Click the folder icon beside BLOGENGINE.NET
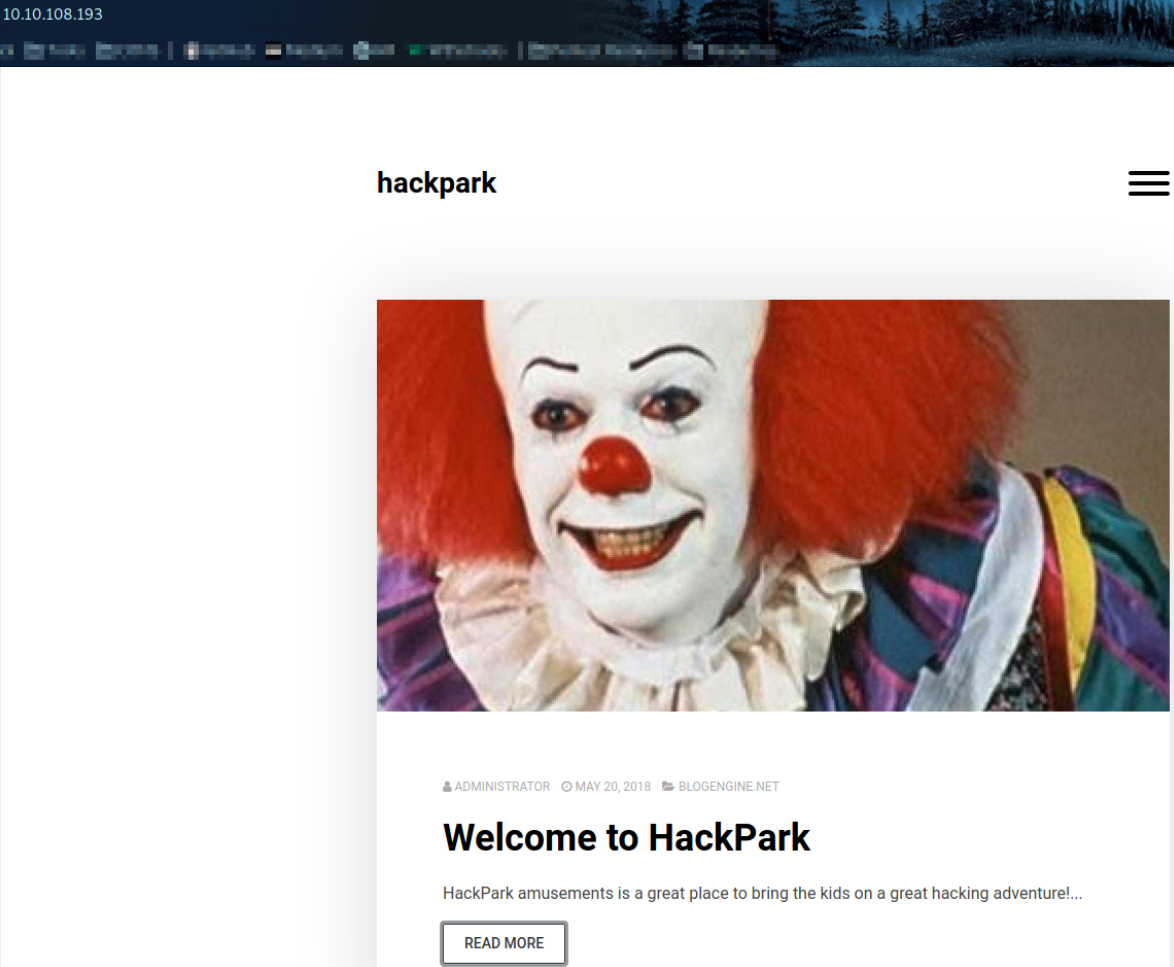 coord(669,787)
